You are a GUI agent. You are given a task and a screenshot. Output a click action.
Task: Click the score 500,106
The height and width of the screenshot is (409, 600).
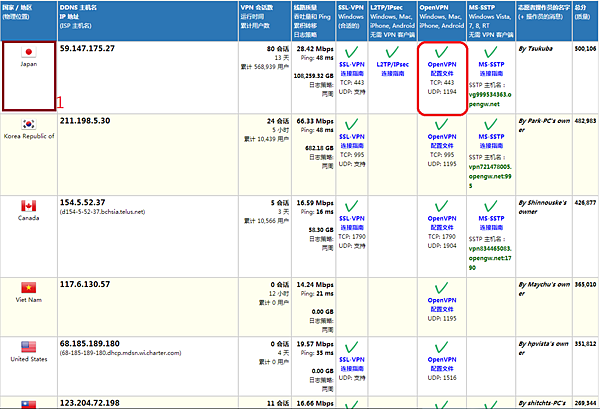585,49
